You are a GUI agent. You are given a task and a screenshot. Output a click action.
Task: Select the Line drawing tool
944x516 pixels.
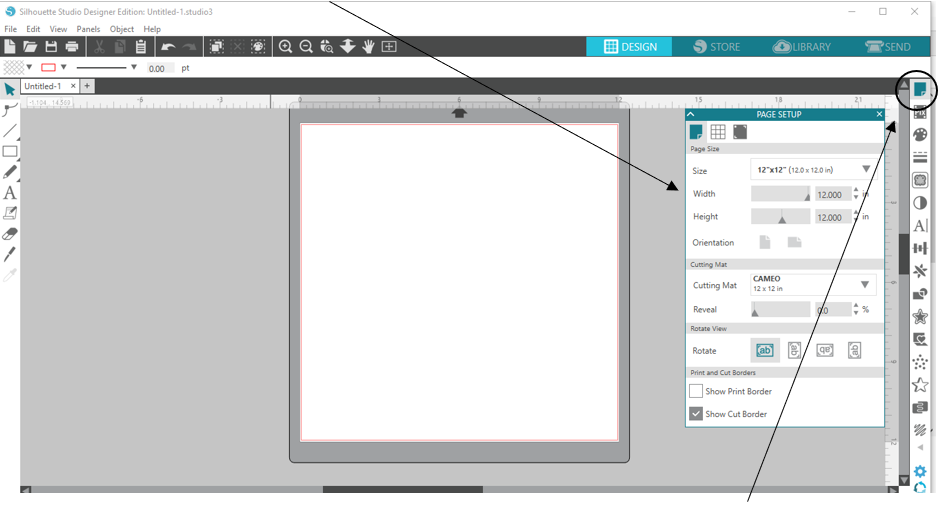10,130
